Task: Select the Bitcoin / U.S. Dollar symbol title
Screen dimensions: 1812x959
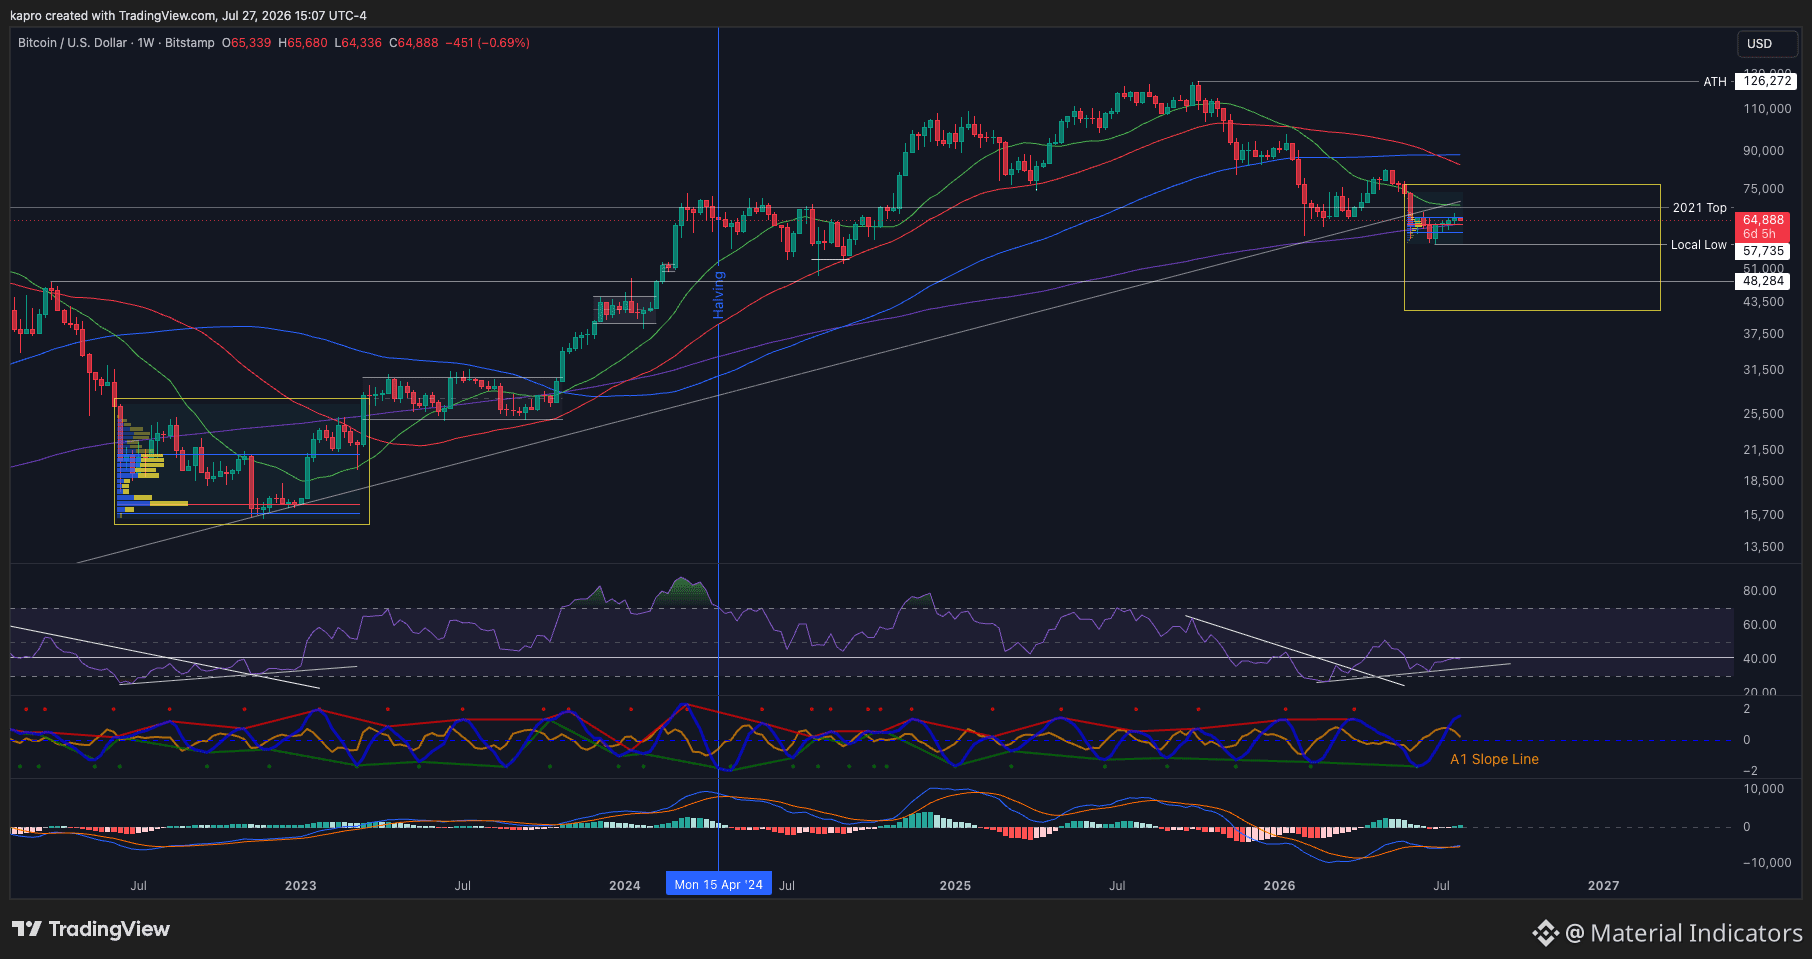Action: pos(73,43)
